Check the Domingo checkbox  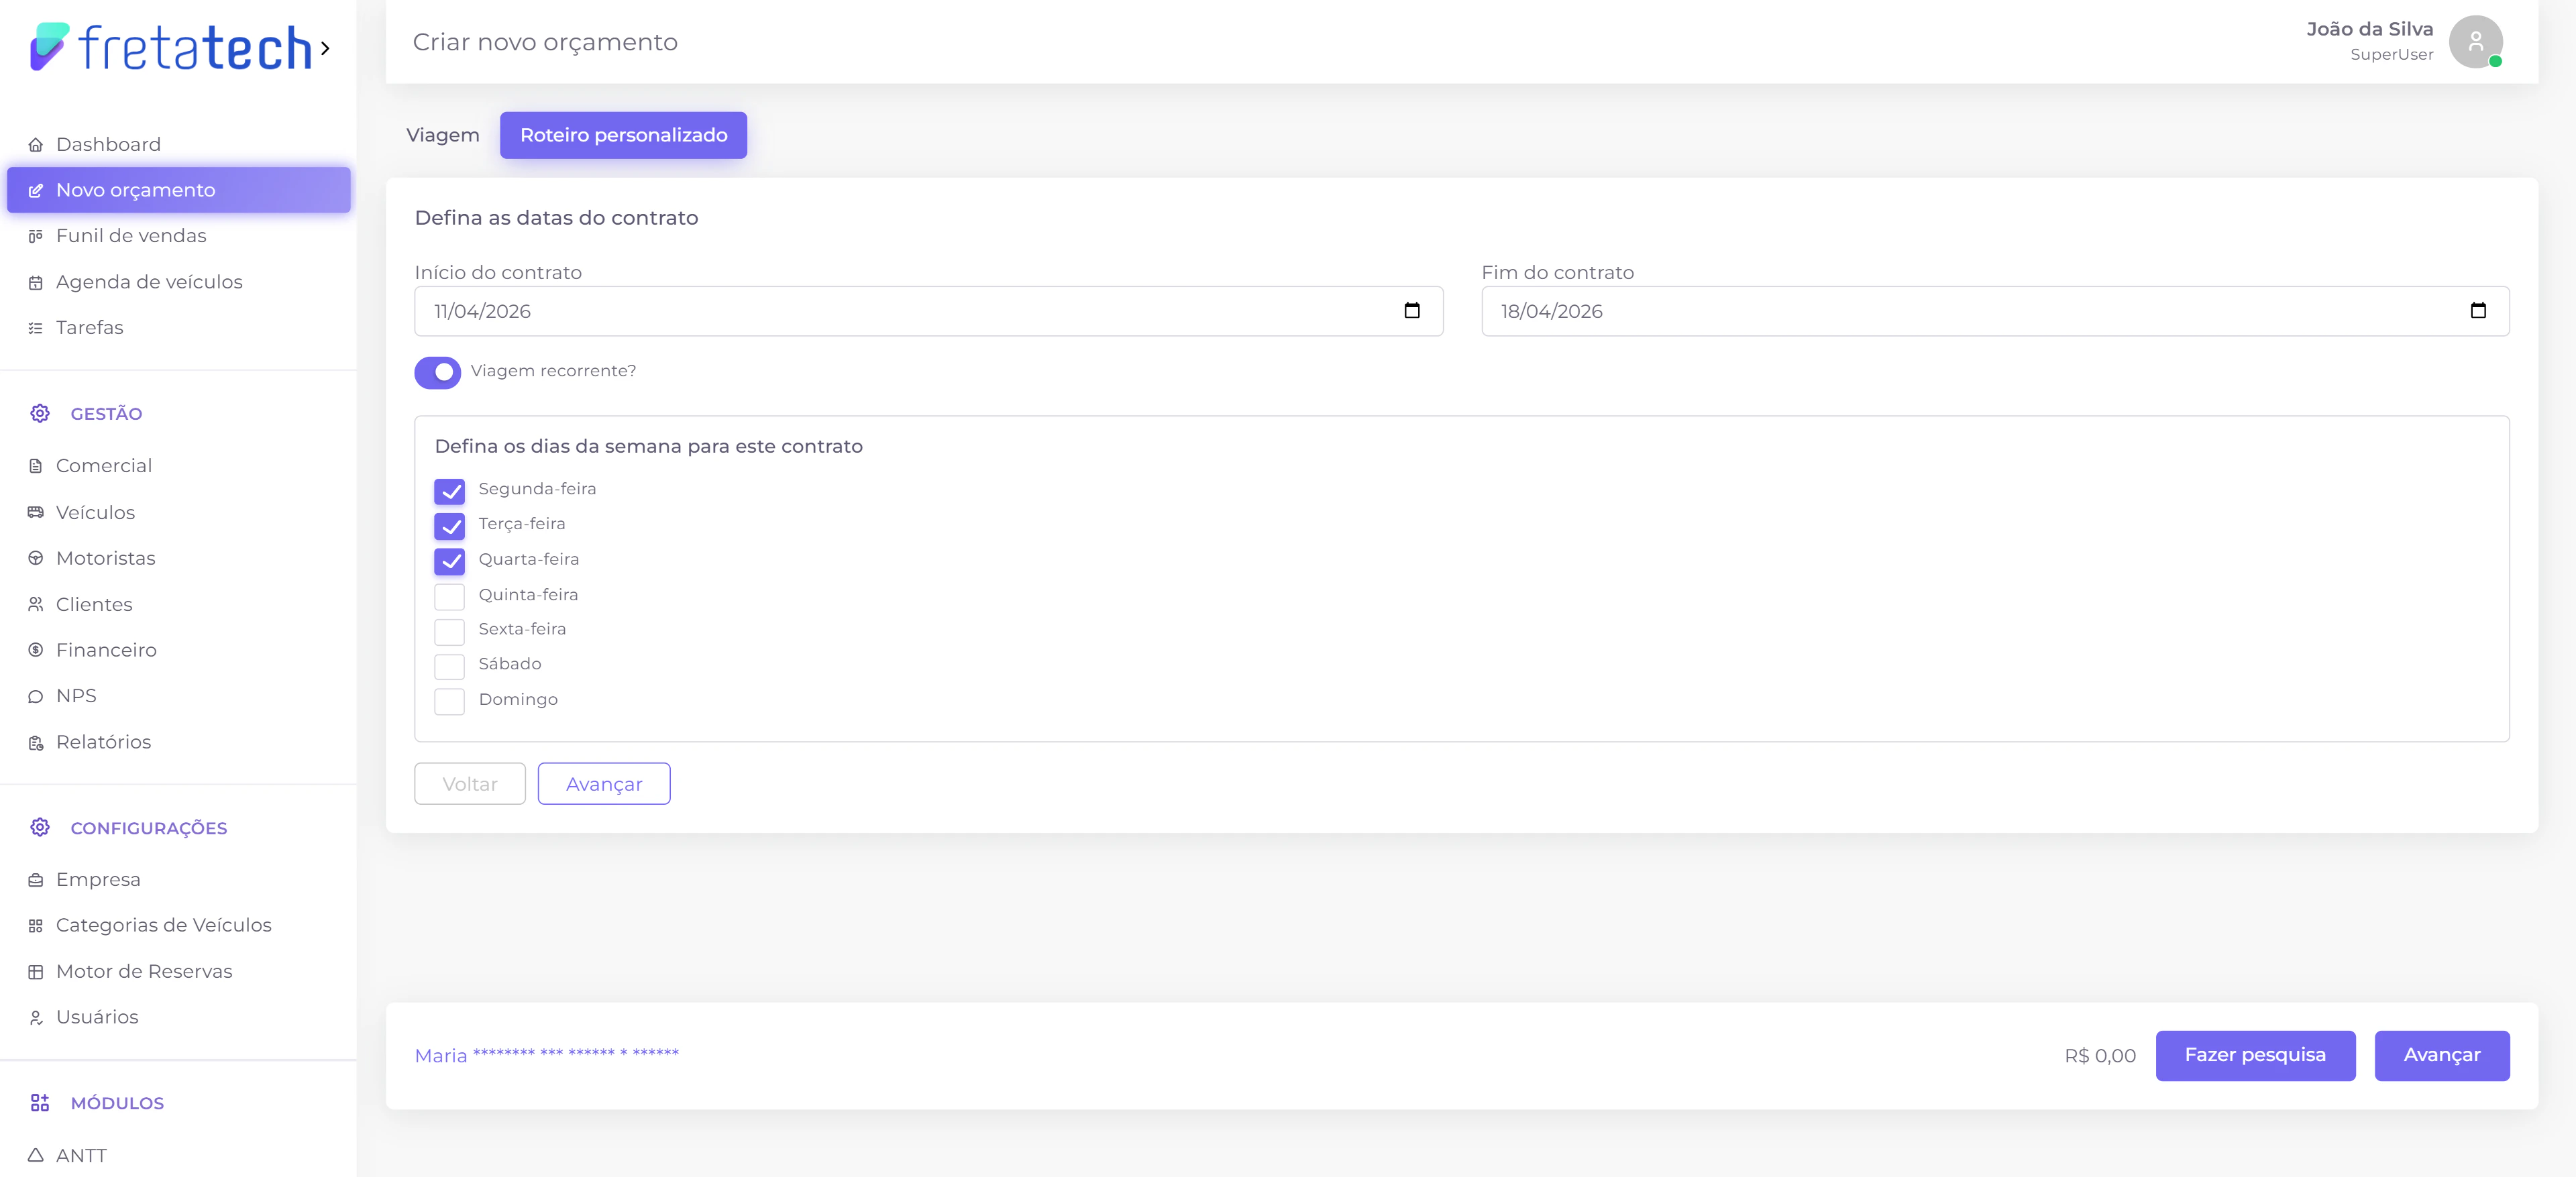[450, 701]
